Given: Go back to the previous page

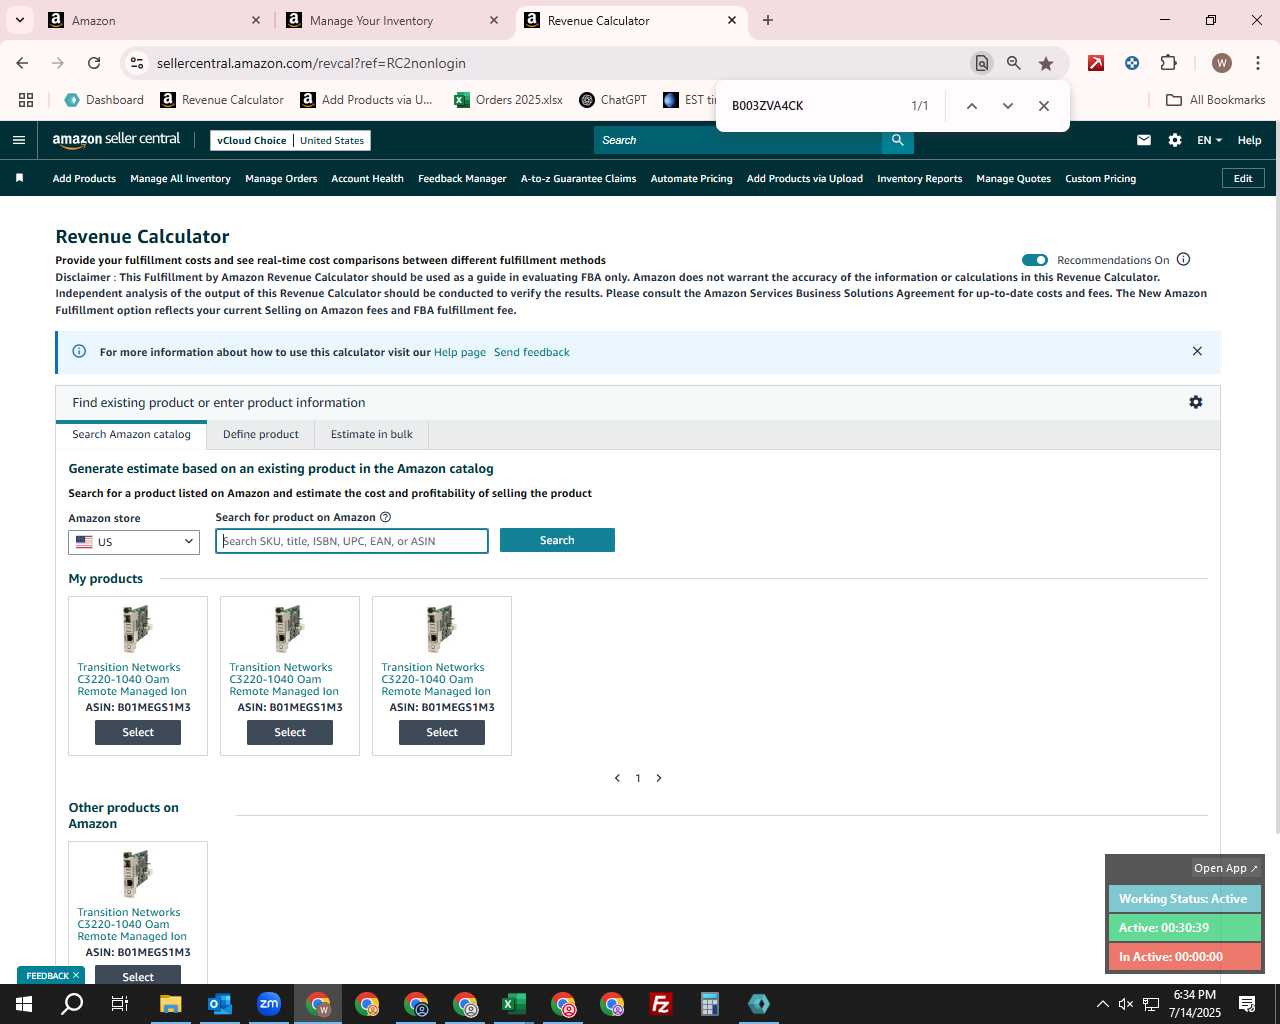Looking at the screenshot, I should point(22,63).
